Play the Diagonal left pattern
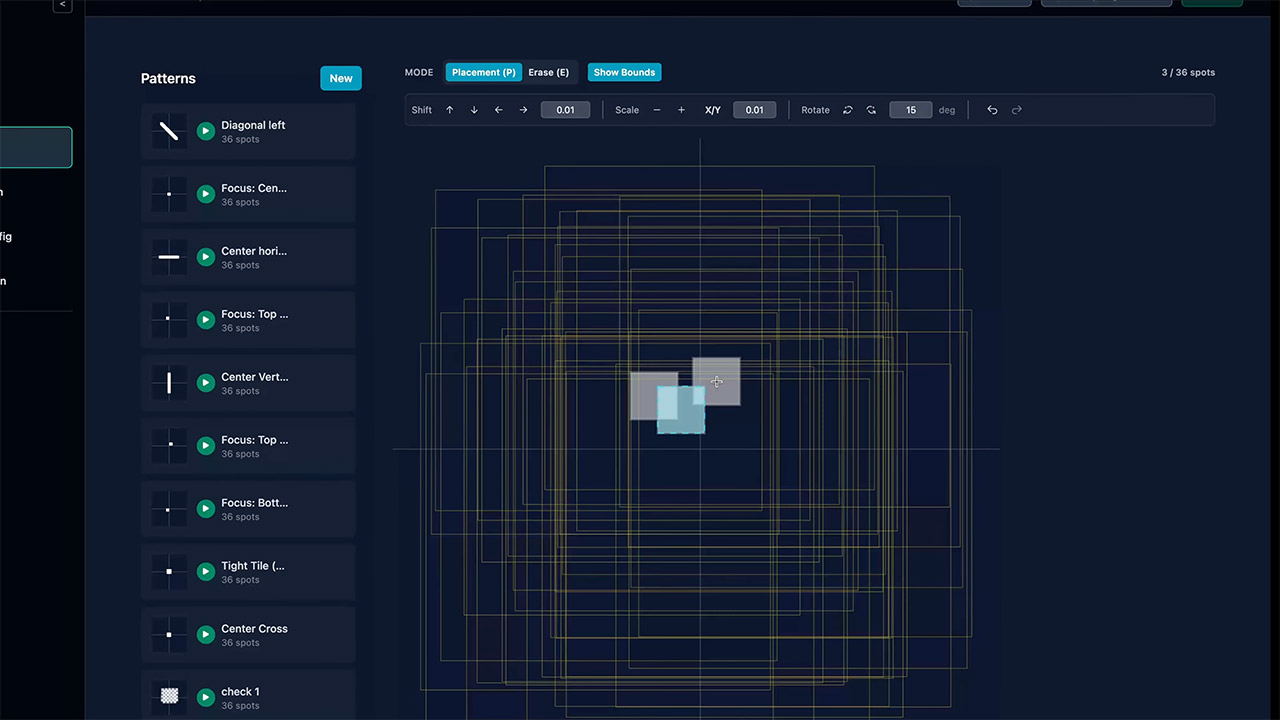Viewport: 1280px width, 720px height. click(x=206, y=131)
